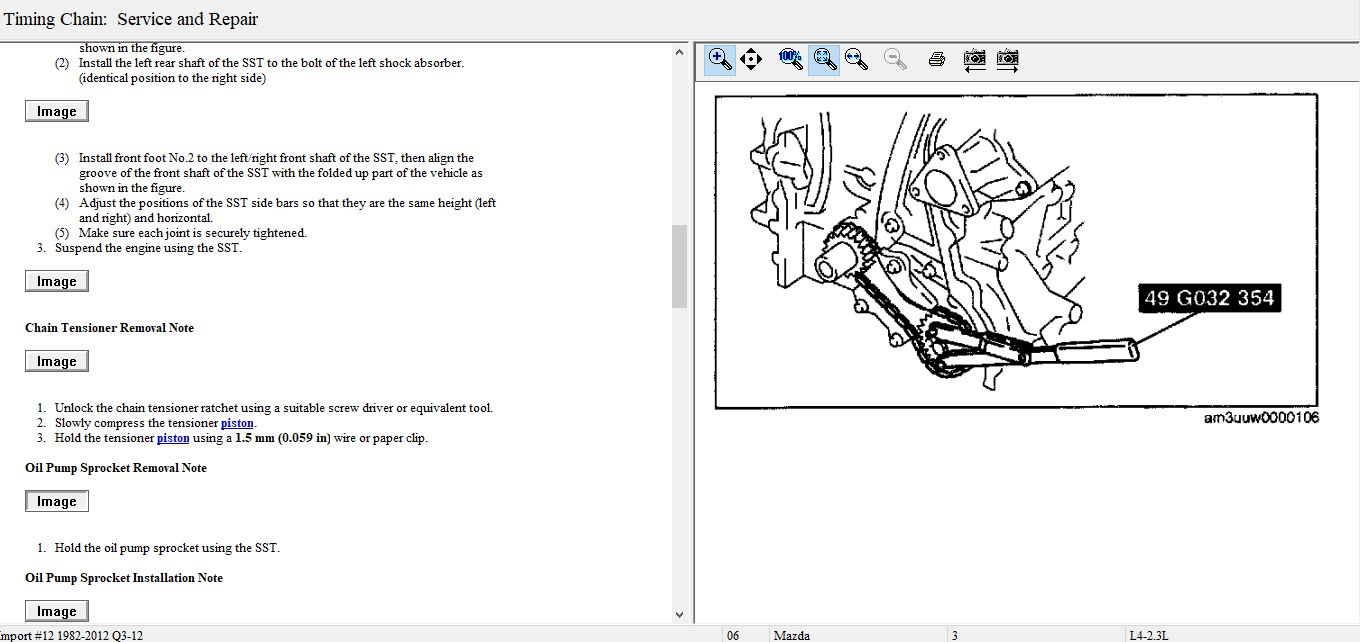Click the '06' status bar entry
Image resolution: width=1360 pixels, height=642 pixels.
(x=733, y=635)
